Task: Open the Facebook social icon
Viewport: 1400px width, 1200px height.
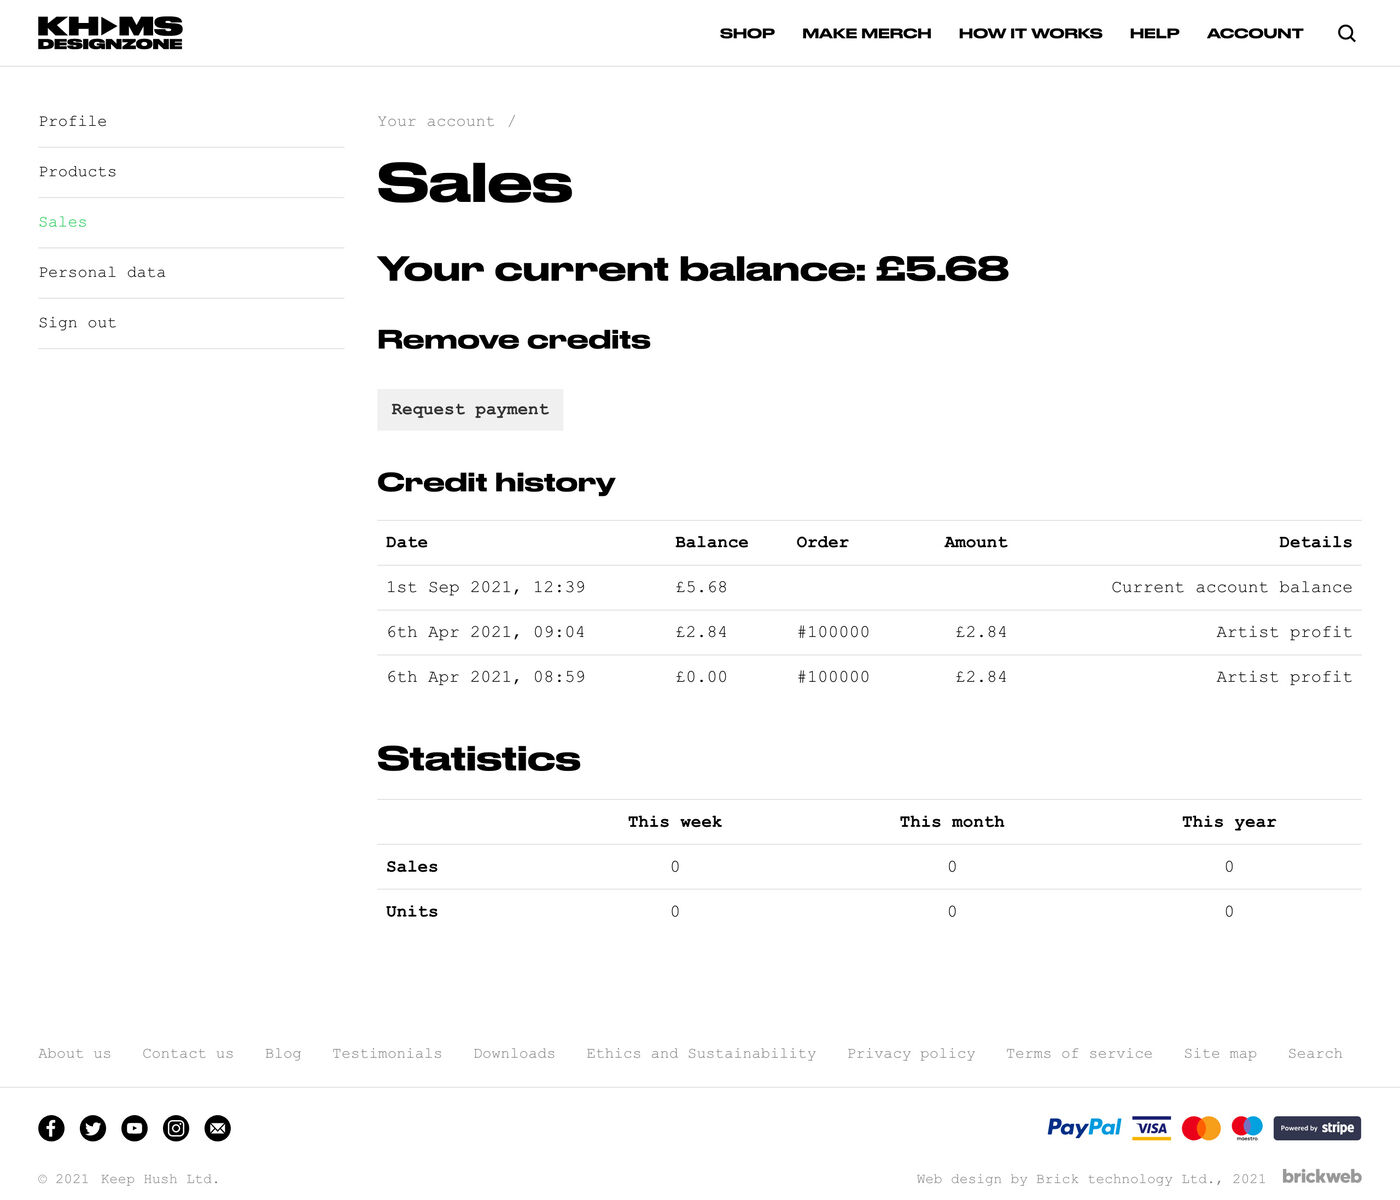Action: (x=51, y=1128)
